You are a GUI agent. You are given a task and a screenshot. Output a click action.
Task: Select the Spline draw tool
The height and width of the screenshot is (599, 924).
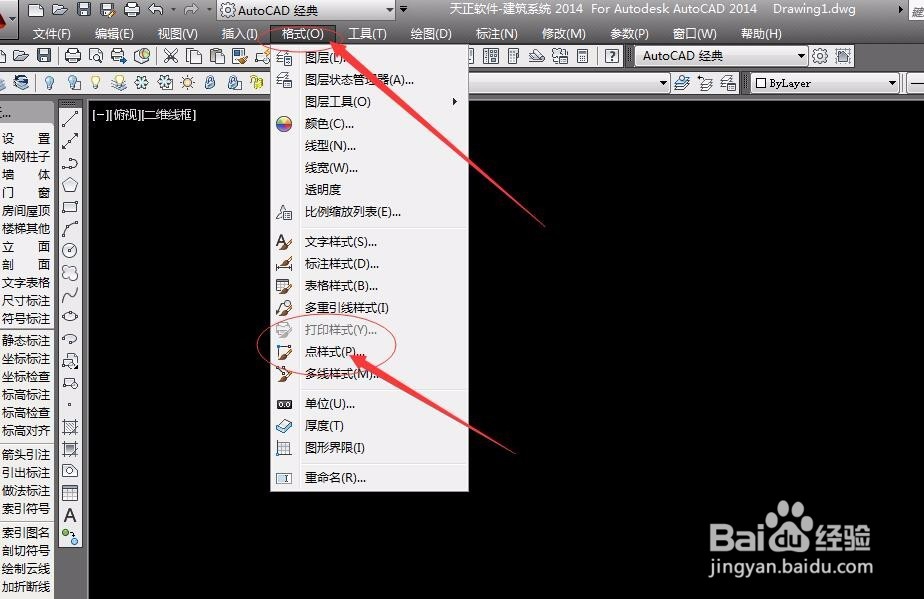pyautogui.click(x=70, y=294)
